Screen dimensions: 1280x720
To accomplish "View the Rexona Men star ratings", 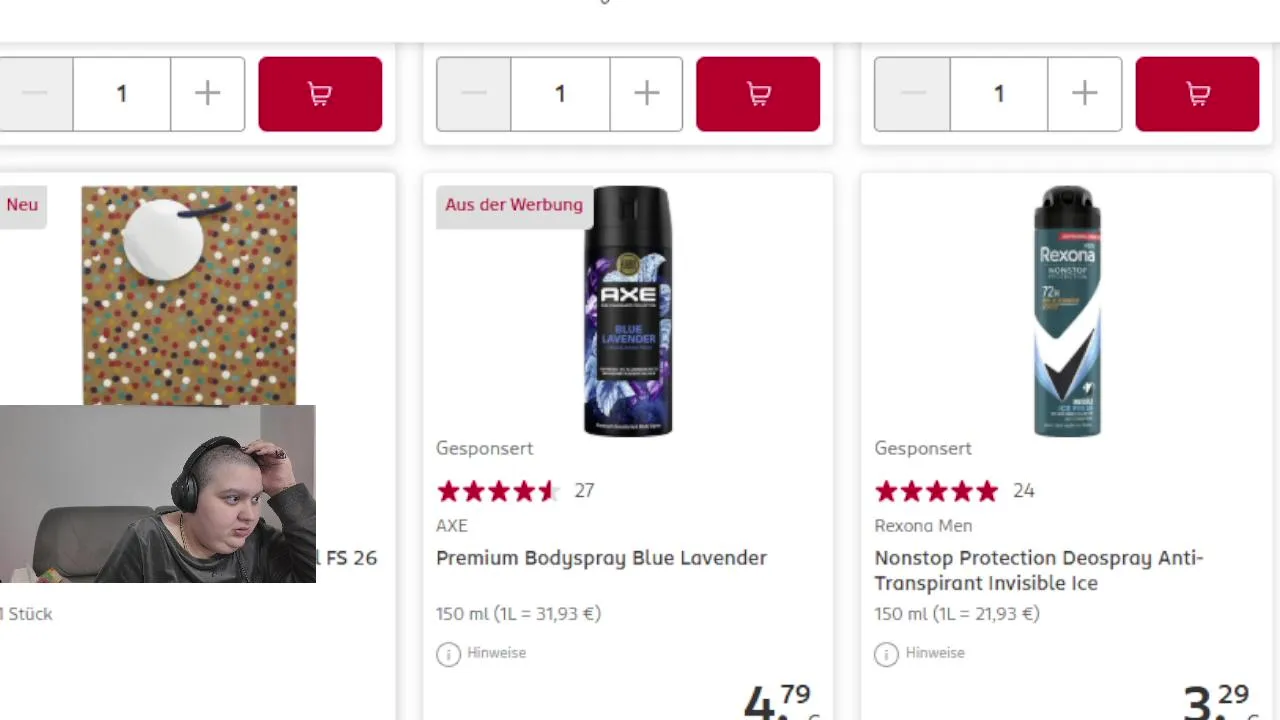I will pos(936,491).
